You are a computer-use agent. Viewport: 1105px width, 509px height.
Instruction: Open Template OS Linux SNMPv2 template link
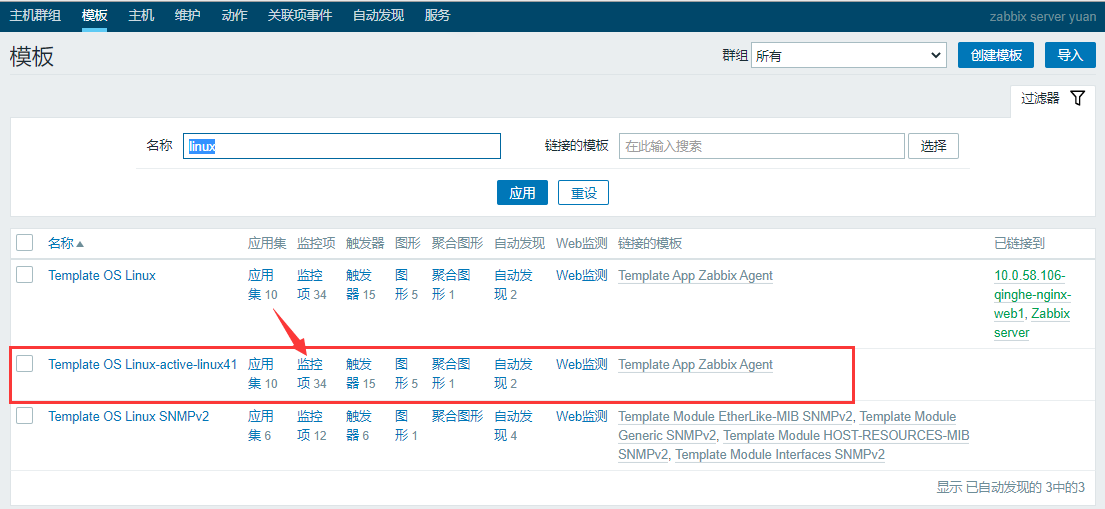(129, 417)
